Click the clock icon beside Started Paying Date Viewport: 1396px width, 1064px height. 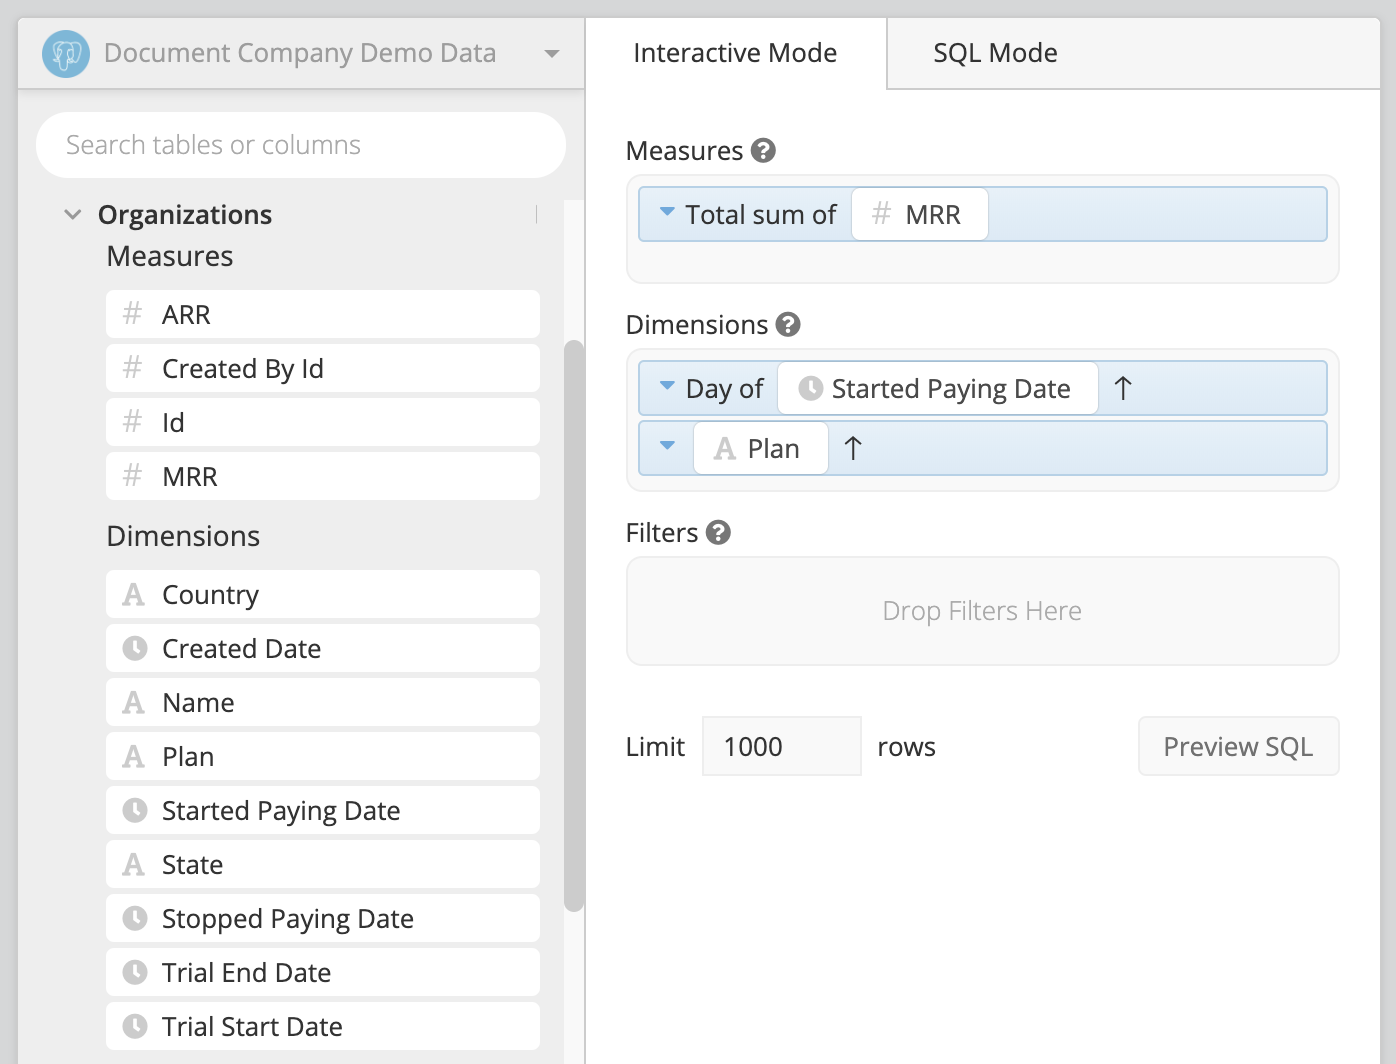tap(133, 810)
